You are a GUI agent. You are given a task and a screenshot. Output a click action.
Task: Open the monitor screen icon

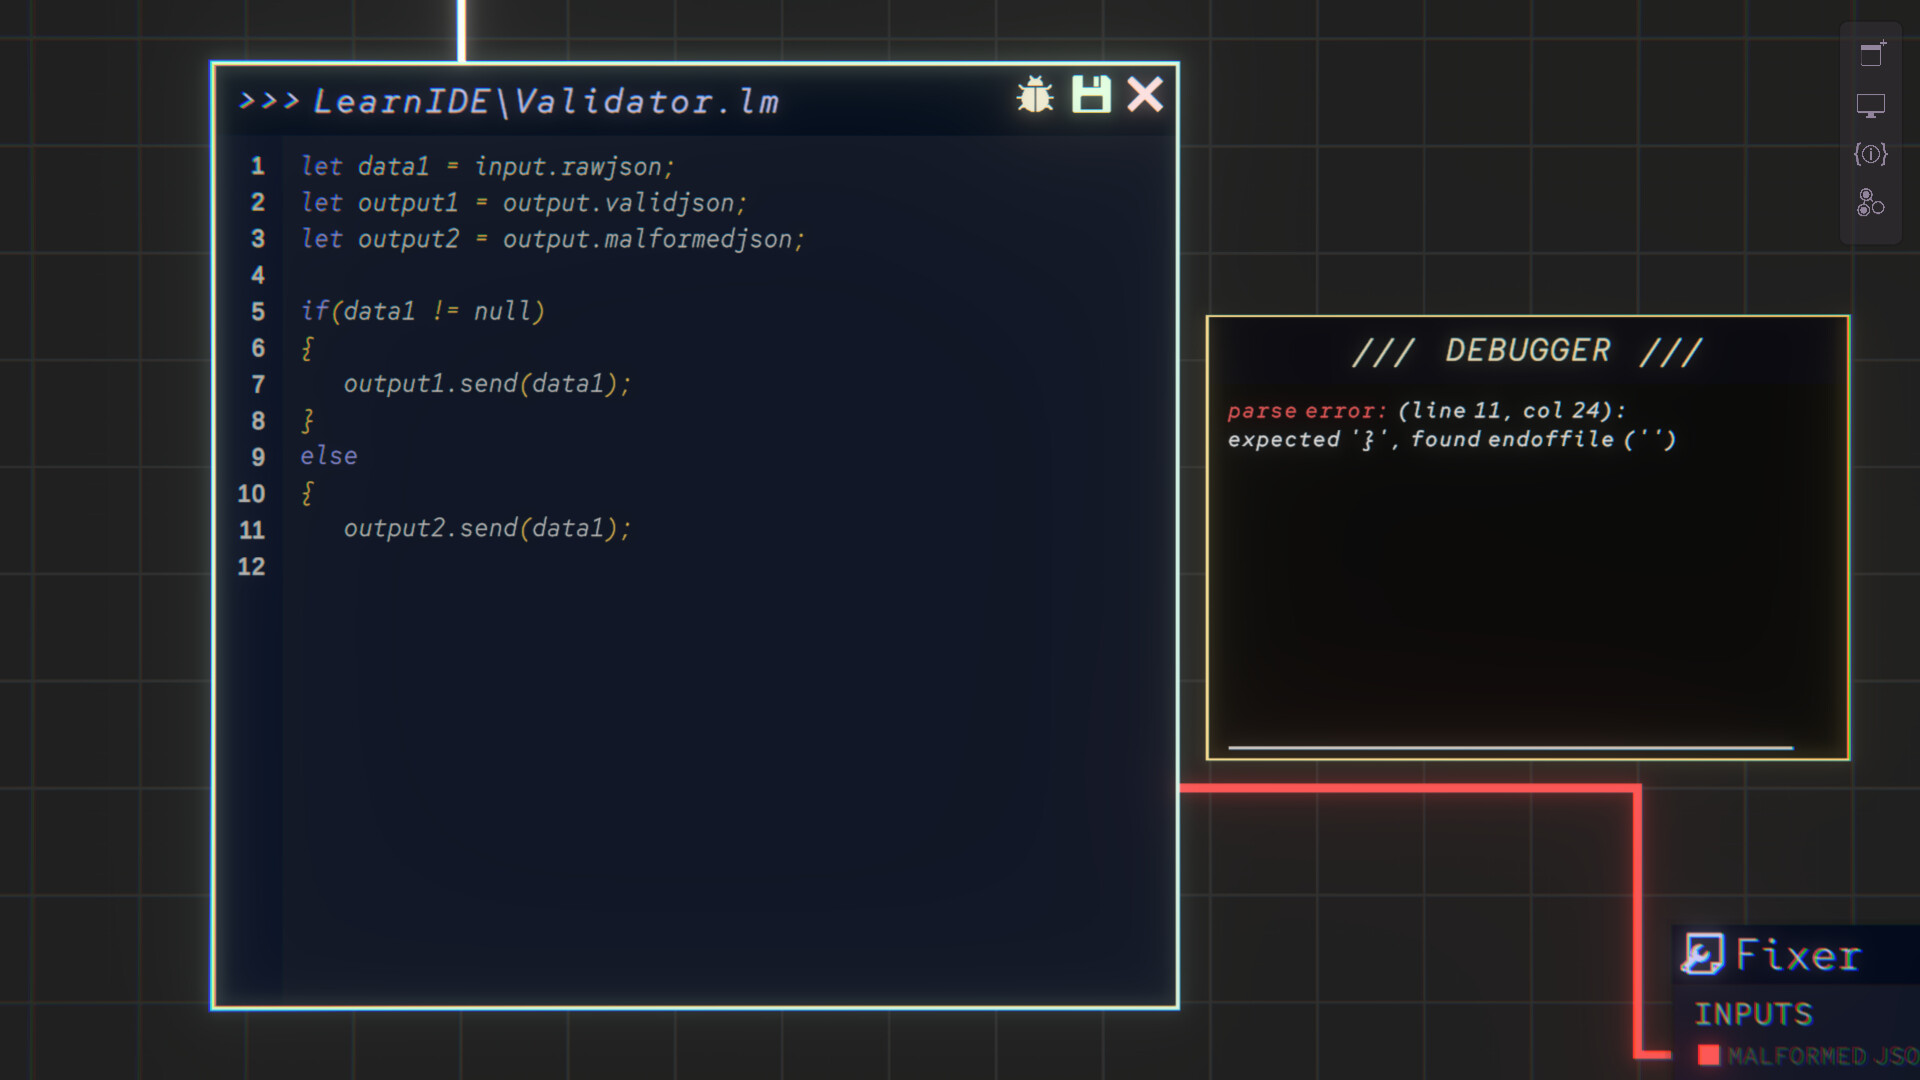click(x=1871, y=105)
